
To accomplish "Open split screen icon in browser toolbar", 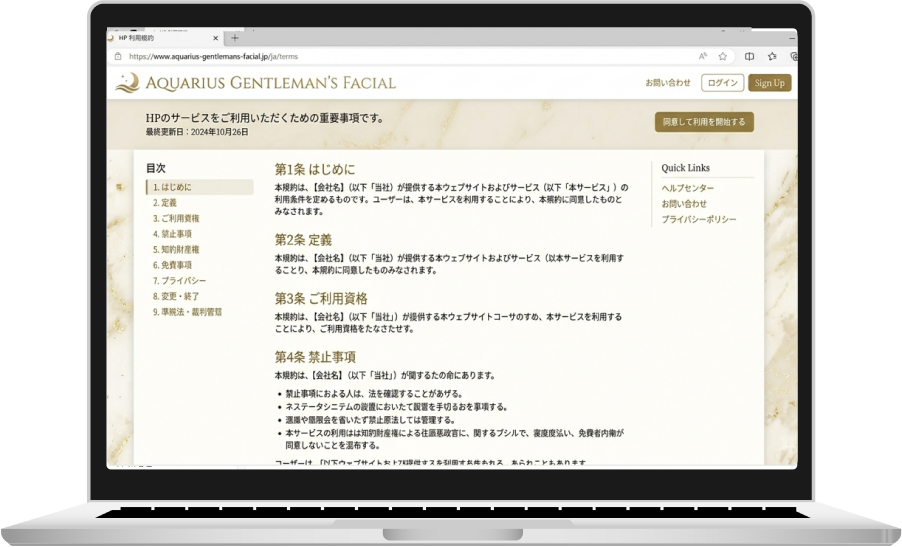I will 749,56.
